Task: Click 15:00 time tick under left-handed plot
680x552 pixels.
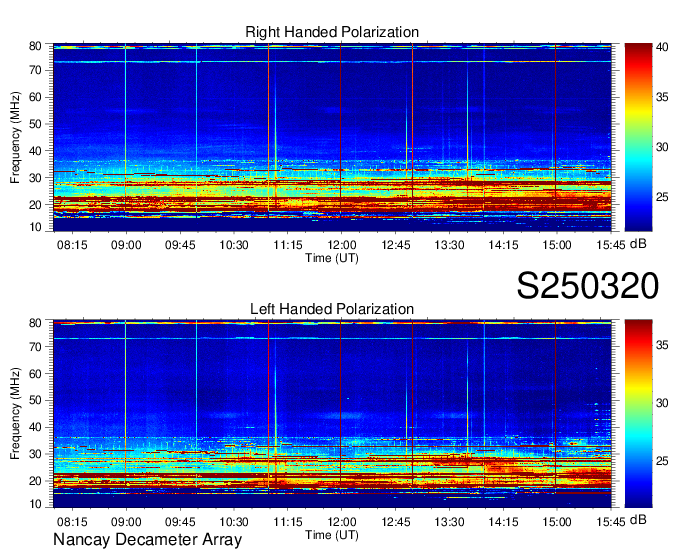Action: click(557, 522)
